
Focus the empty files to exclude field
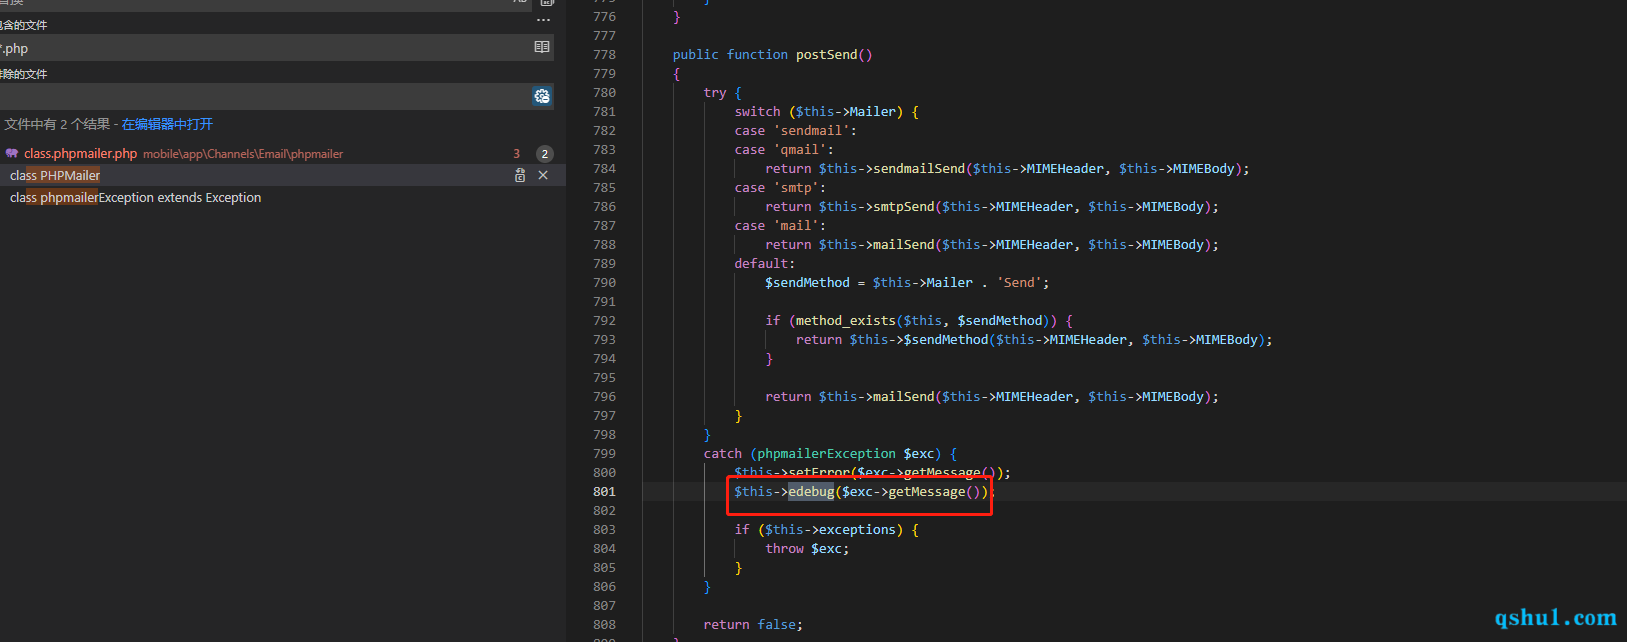coord(265,96)
